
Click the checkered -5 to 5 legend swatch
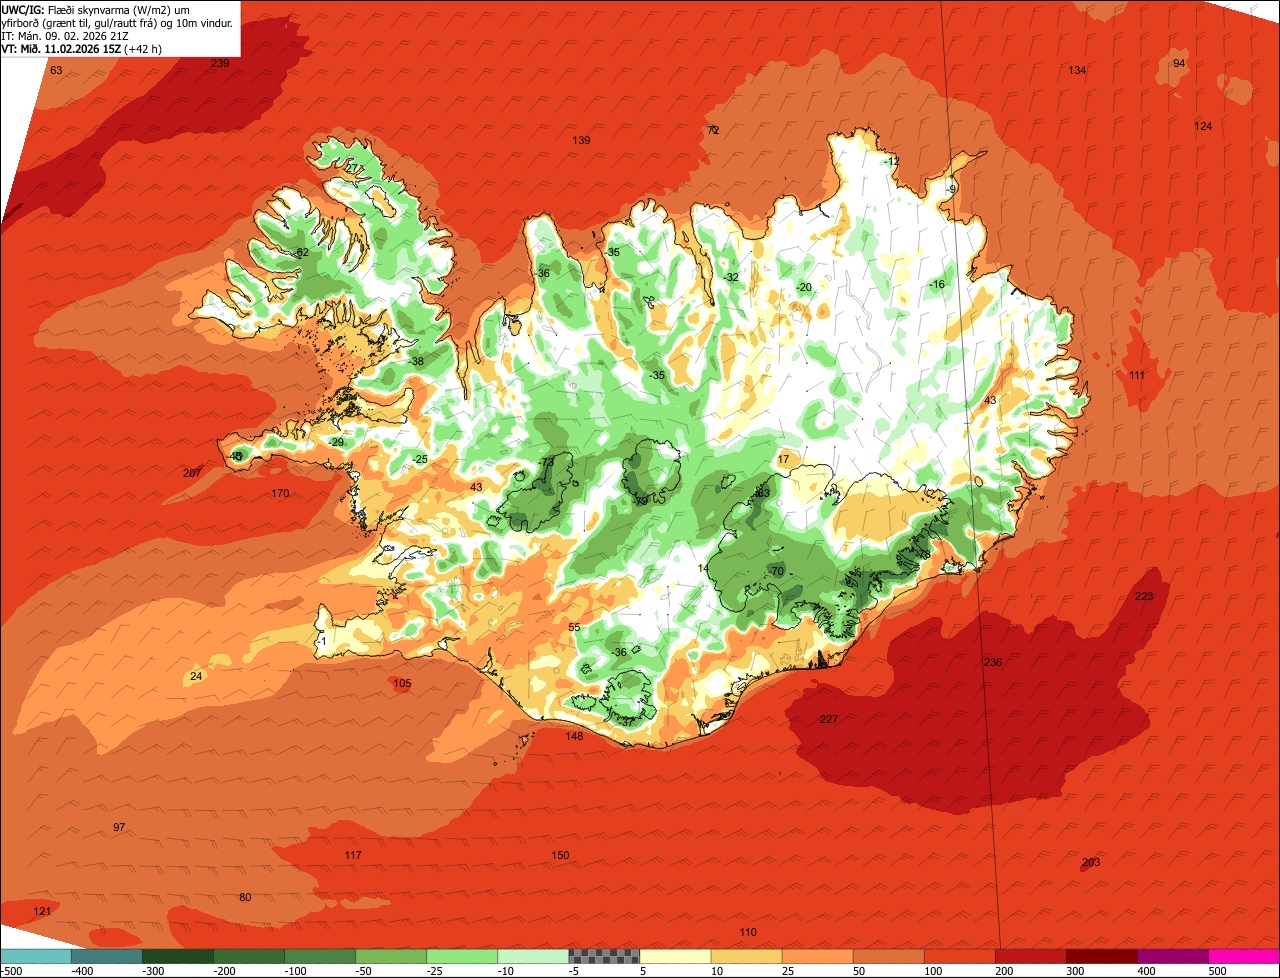pyautogui.click(x=604, y=956)
